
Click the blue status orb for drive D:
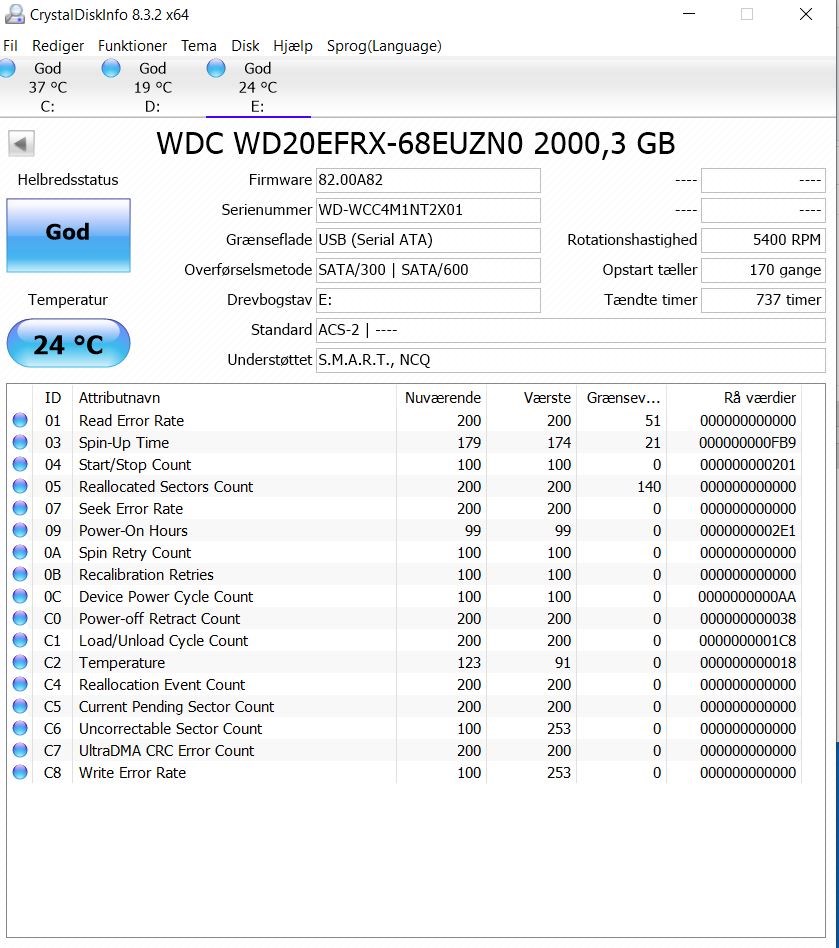(x=111, y=68)
